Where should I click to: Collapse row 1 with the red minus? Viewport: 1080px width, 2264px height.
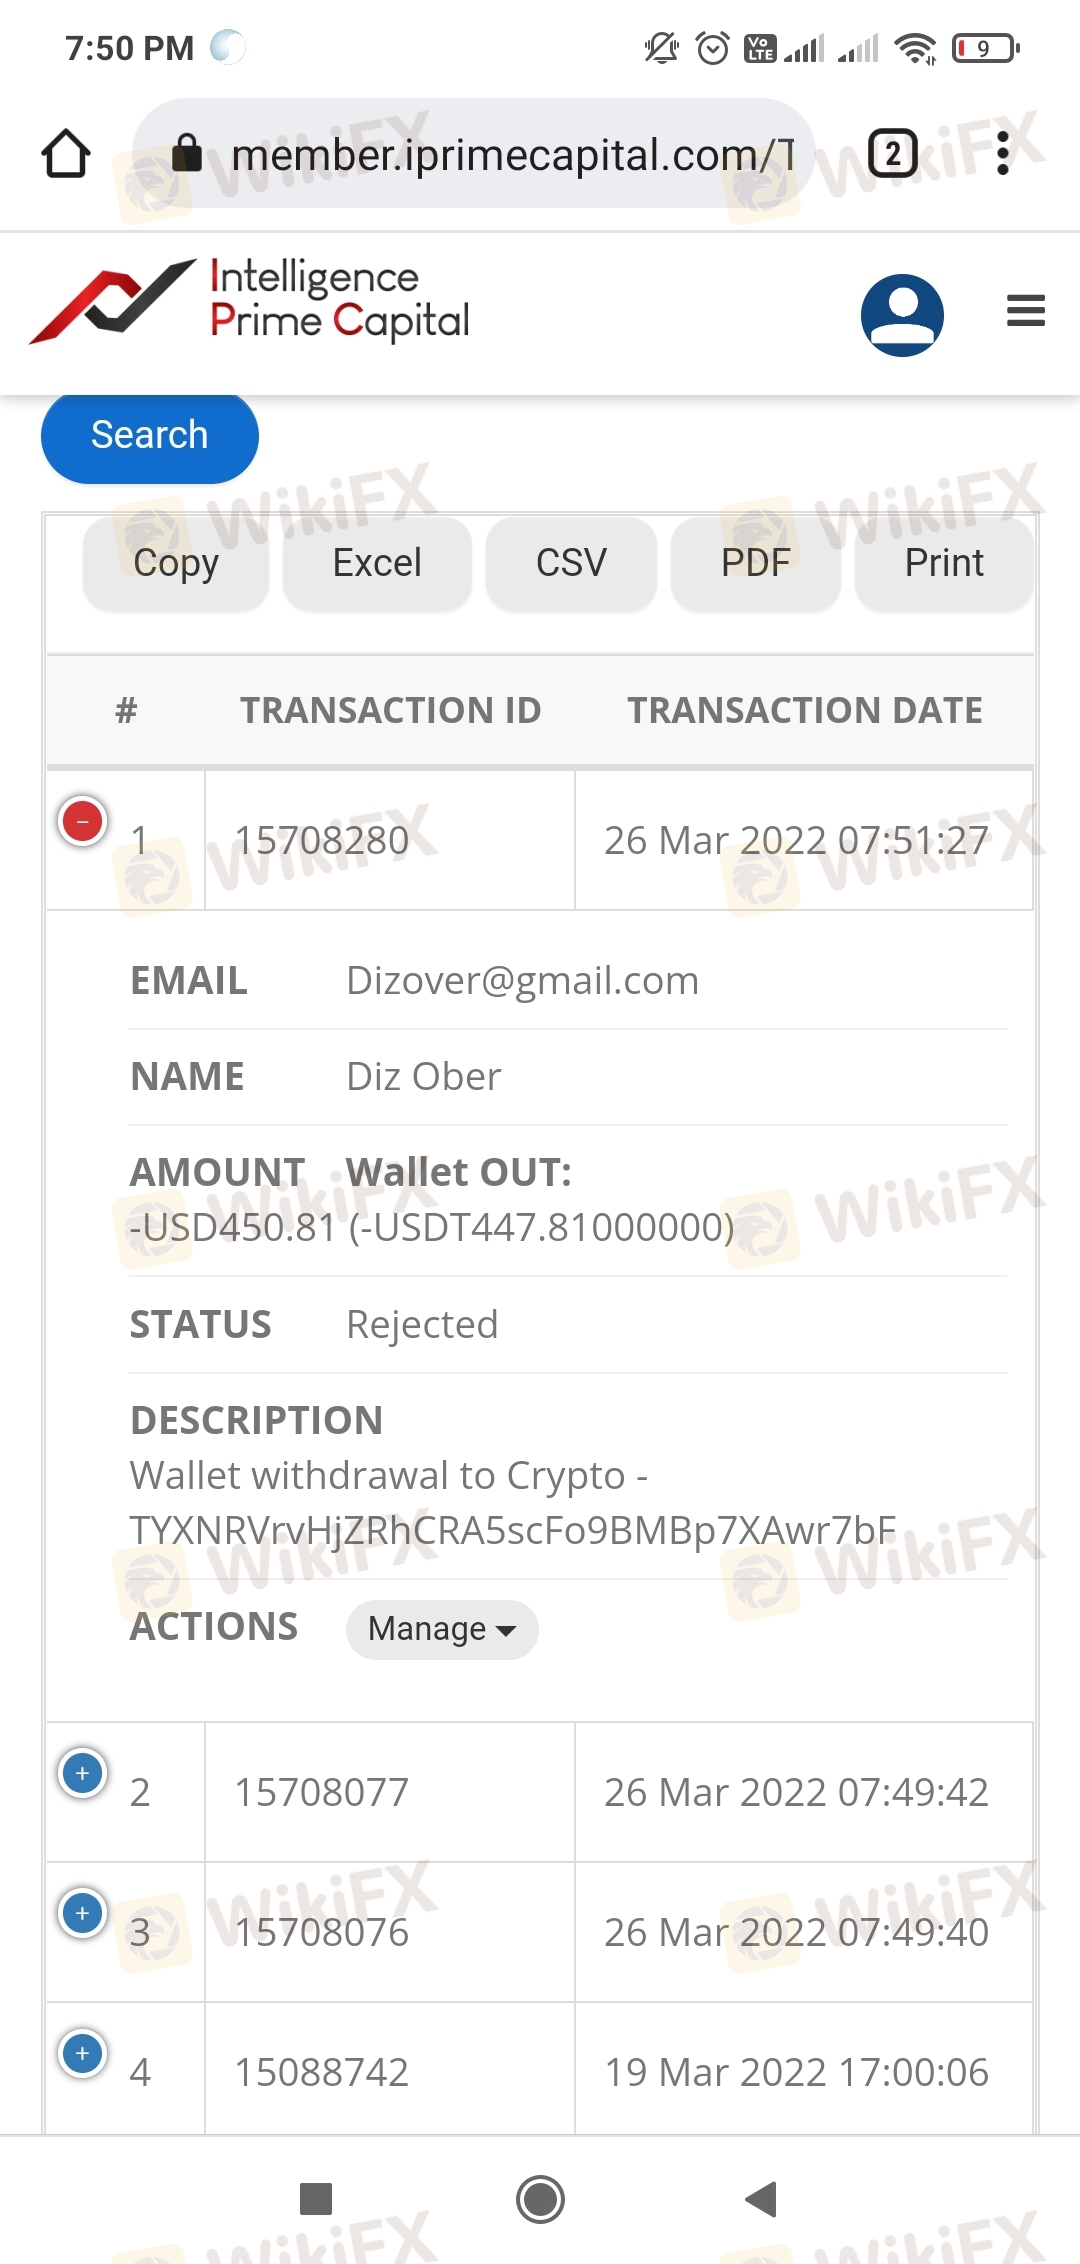(x=83, y=821)
